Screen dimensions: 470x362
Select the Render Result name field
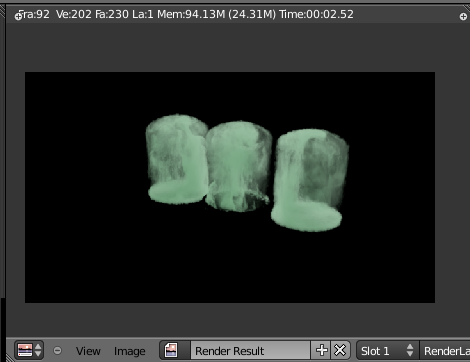[250, 350]
